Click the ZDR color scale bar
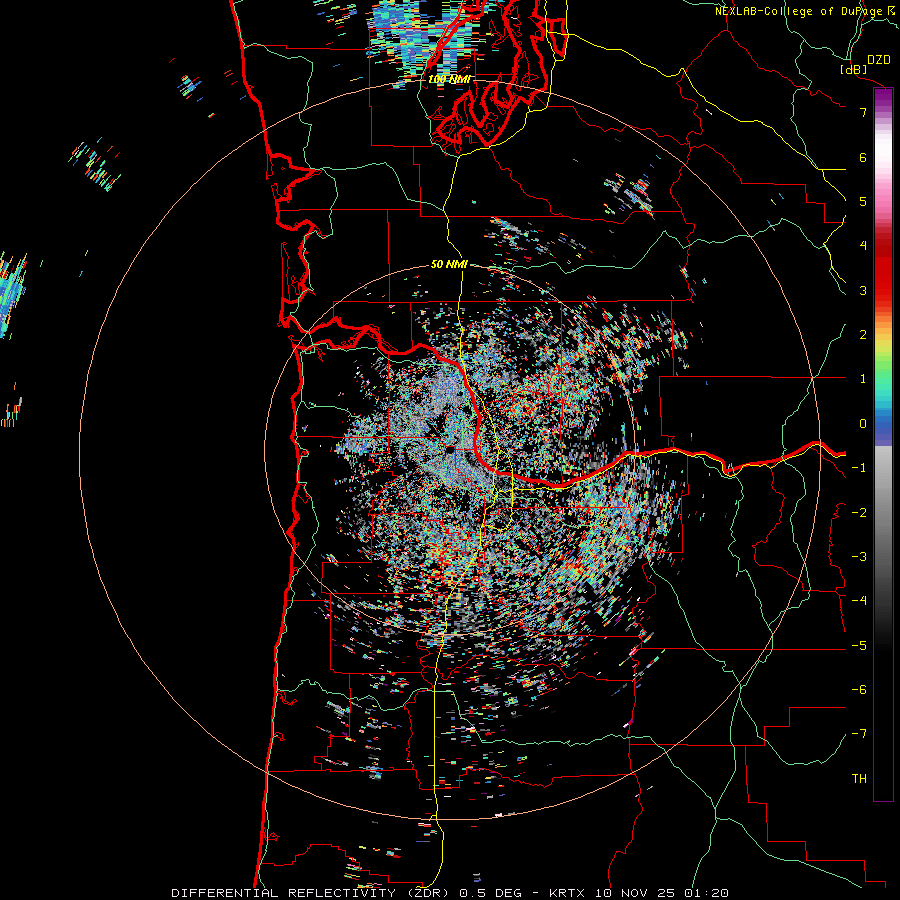This screenshot has height=900, width=900. 883,444
